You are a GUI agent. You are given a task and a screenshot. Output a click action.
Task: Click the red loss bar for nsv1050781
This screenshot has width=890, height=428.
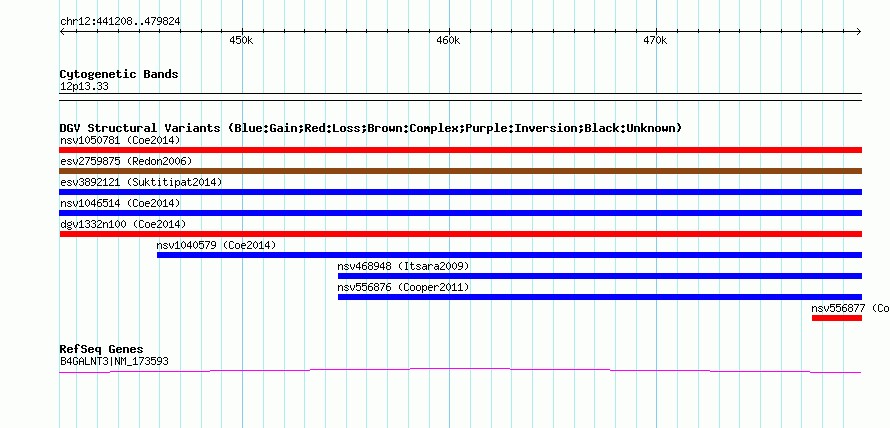point(460,150)
